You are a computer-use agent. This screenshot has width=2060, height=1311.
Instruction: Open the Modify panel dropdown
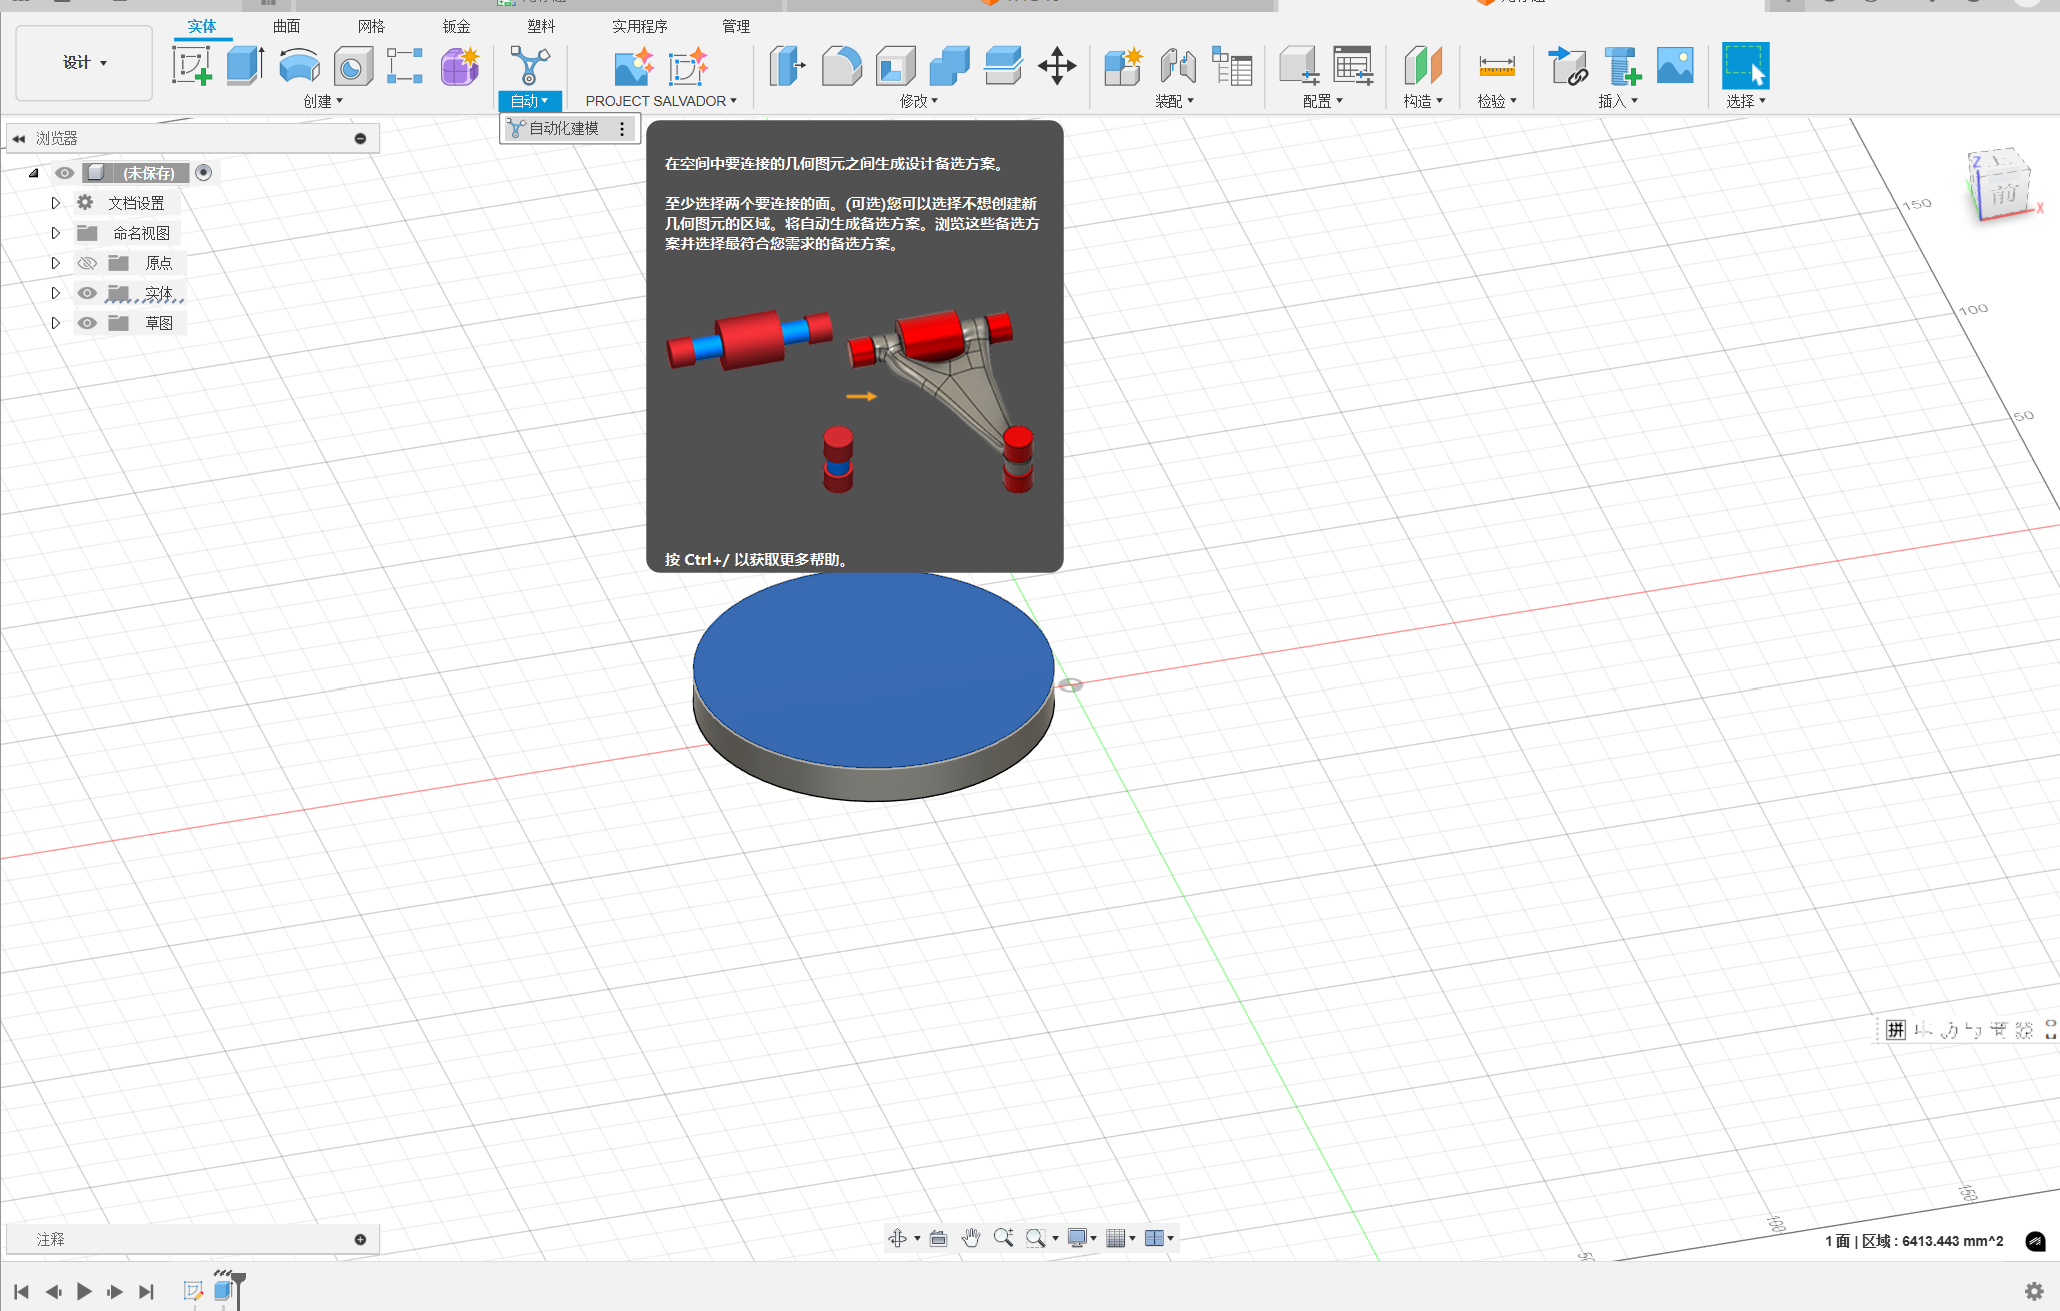tap(919, 101)
